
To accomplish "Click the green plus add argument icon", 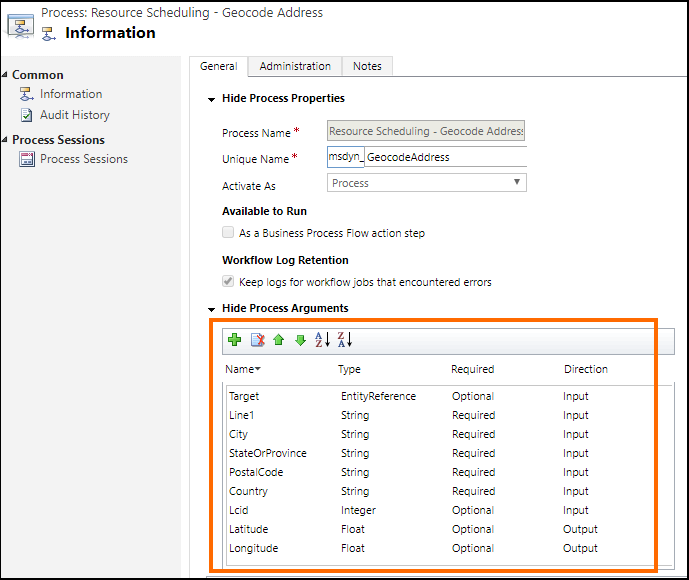I will (235, 340).
